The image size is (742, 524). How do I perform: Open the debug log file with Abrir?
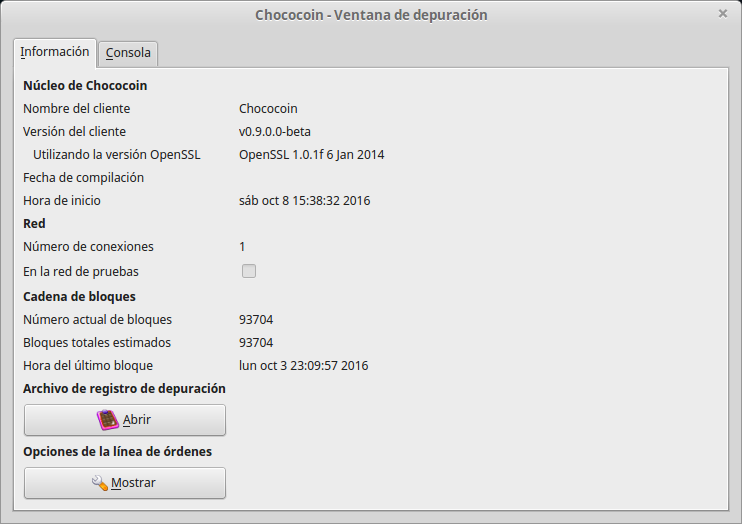(x=125, y=420)
